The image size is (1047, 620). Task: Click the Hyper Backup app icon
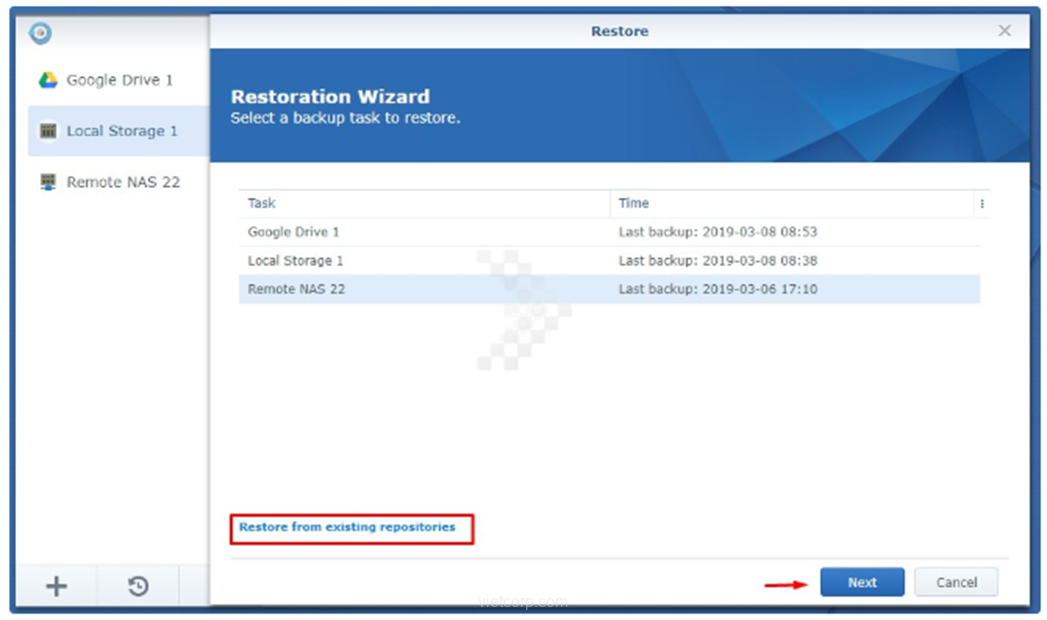40,33
